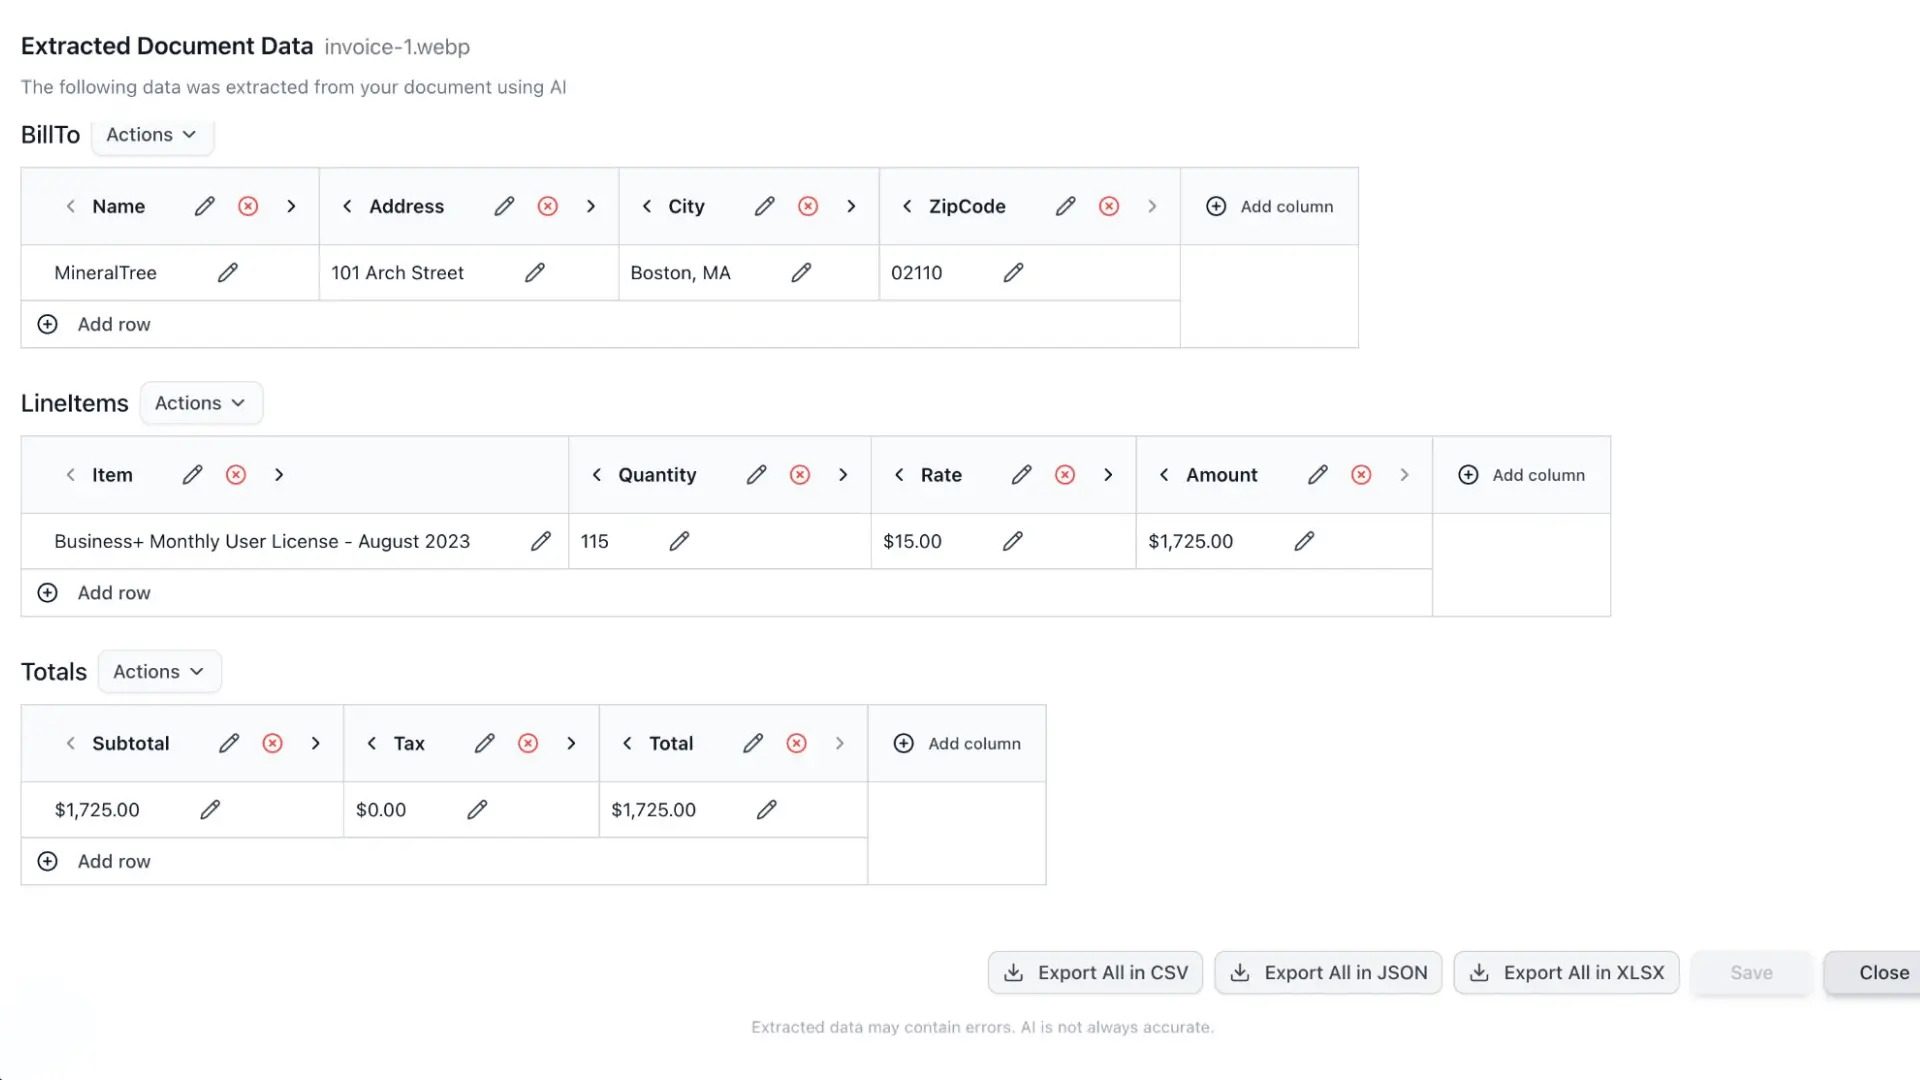Move Item column right
This screenshot has width=1920, height=1080.
click(x=279, y=475)
